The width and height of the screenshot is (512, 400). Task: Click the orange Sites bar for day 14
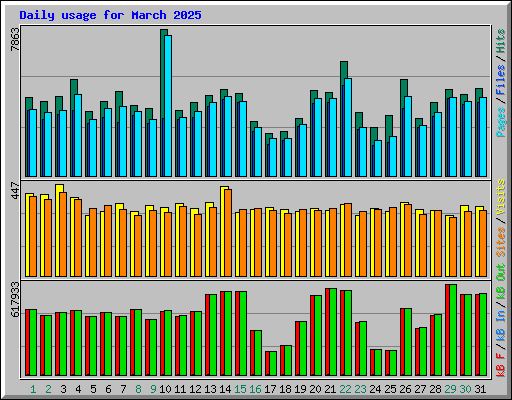point(228,233)
